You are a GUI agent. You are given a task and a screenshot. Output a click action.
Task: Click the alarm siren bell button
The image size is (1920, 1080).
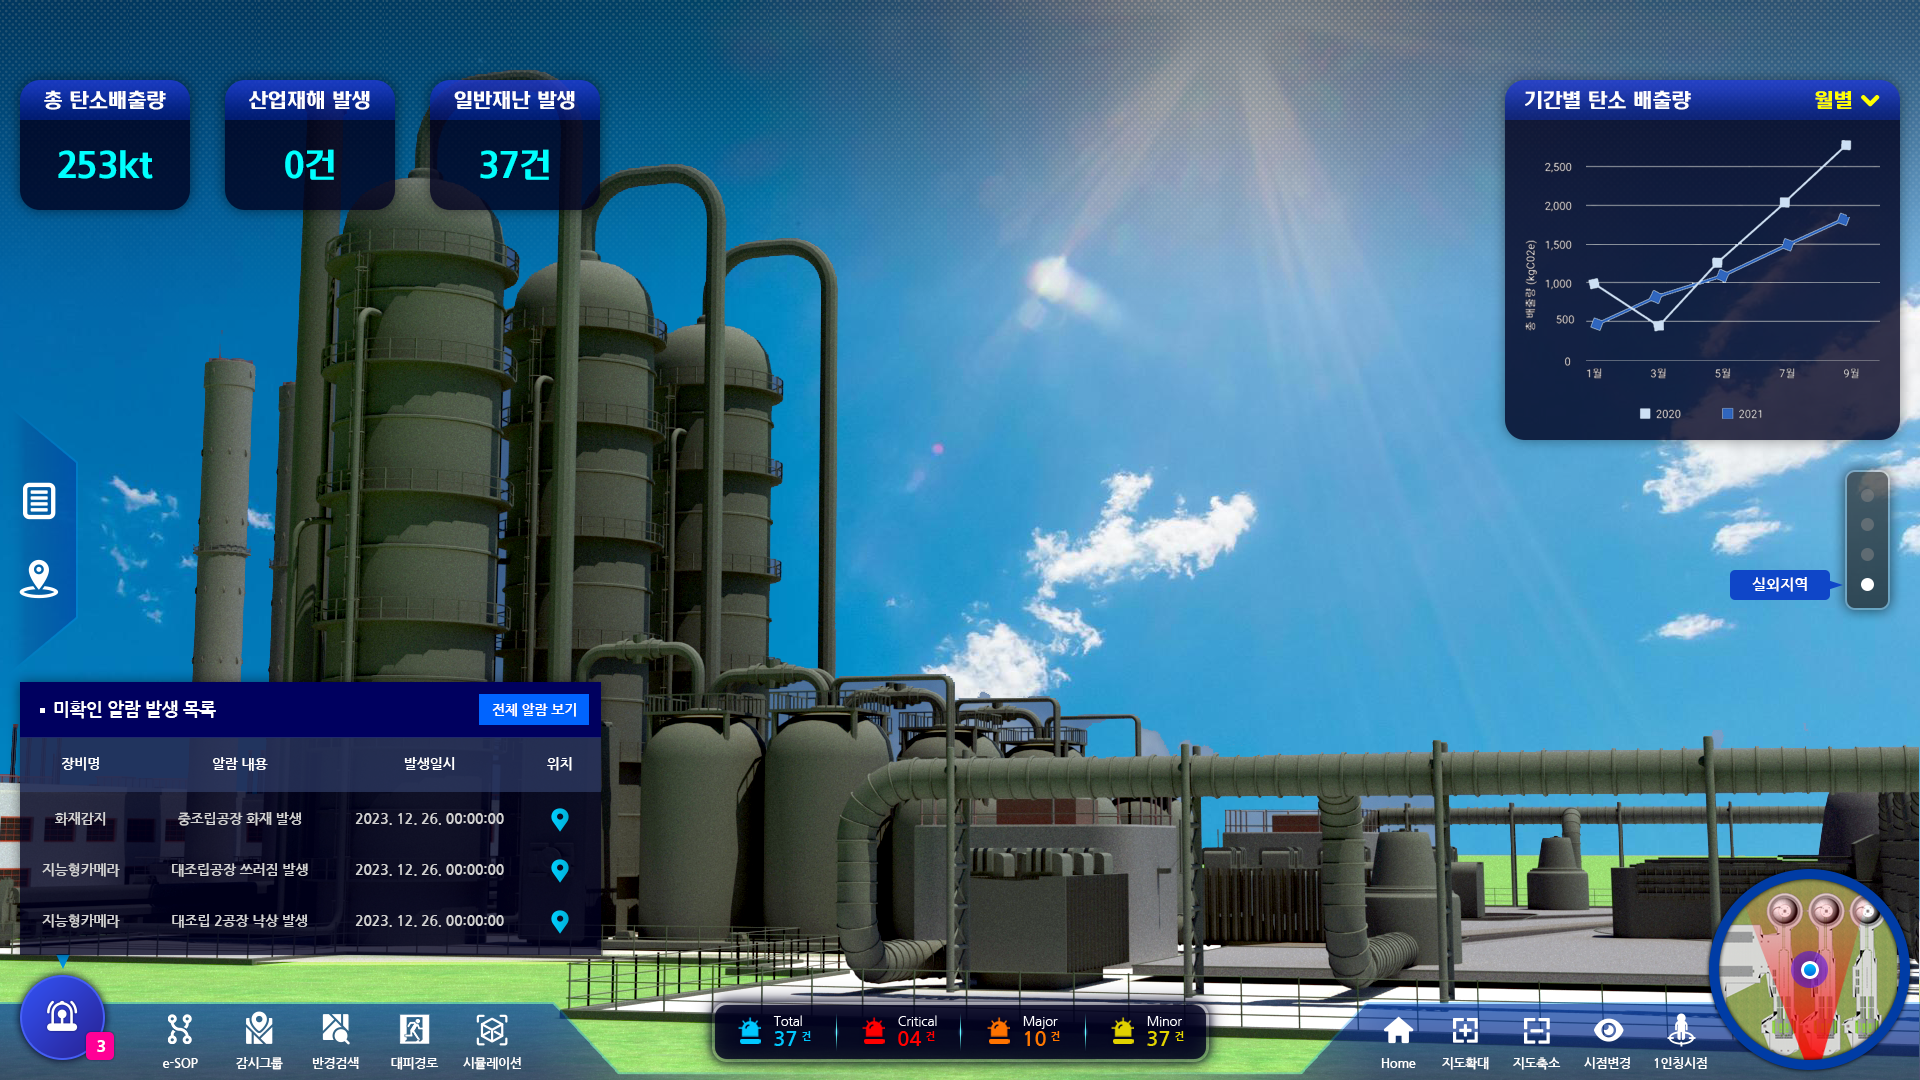click(62, 1017)
